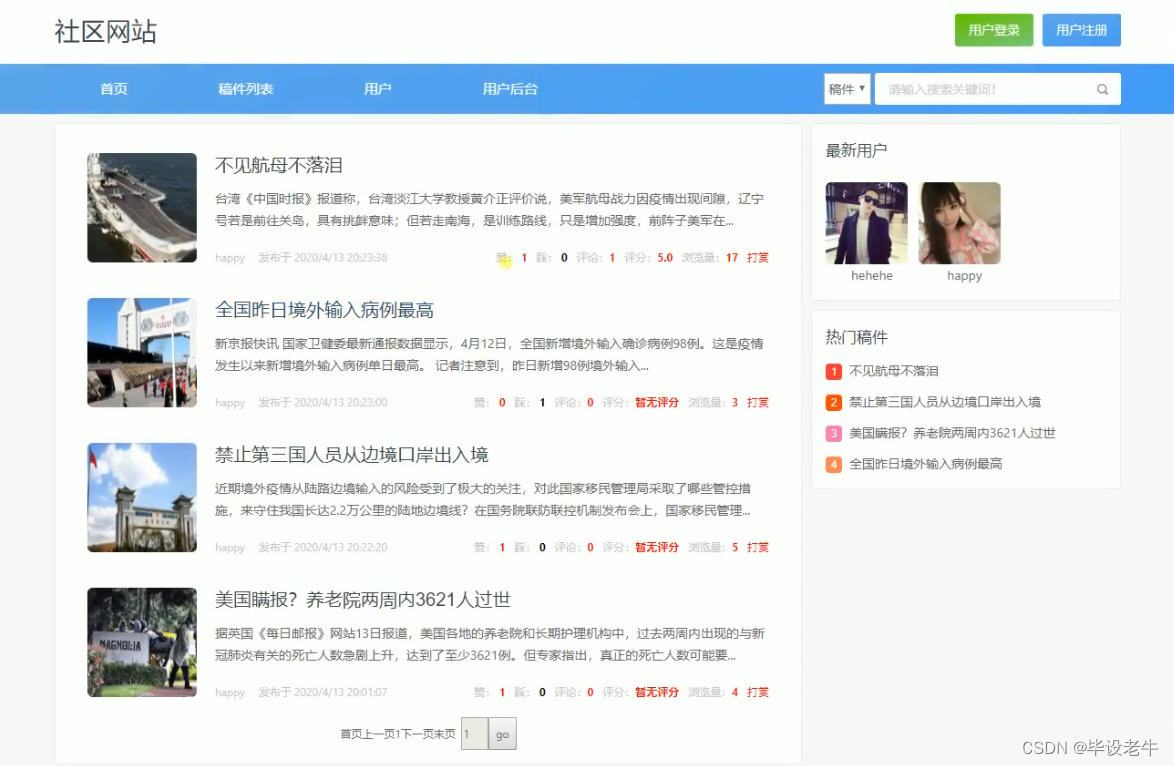Click the go pagination button
This screenshot has height=766, width=1174.
[x=502, y=733]
